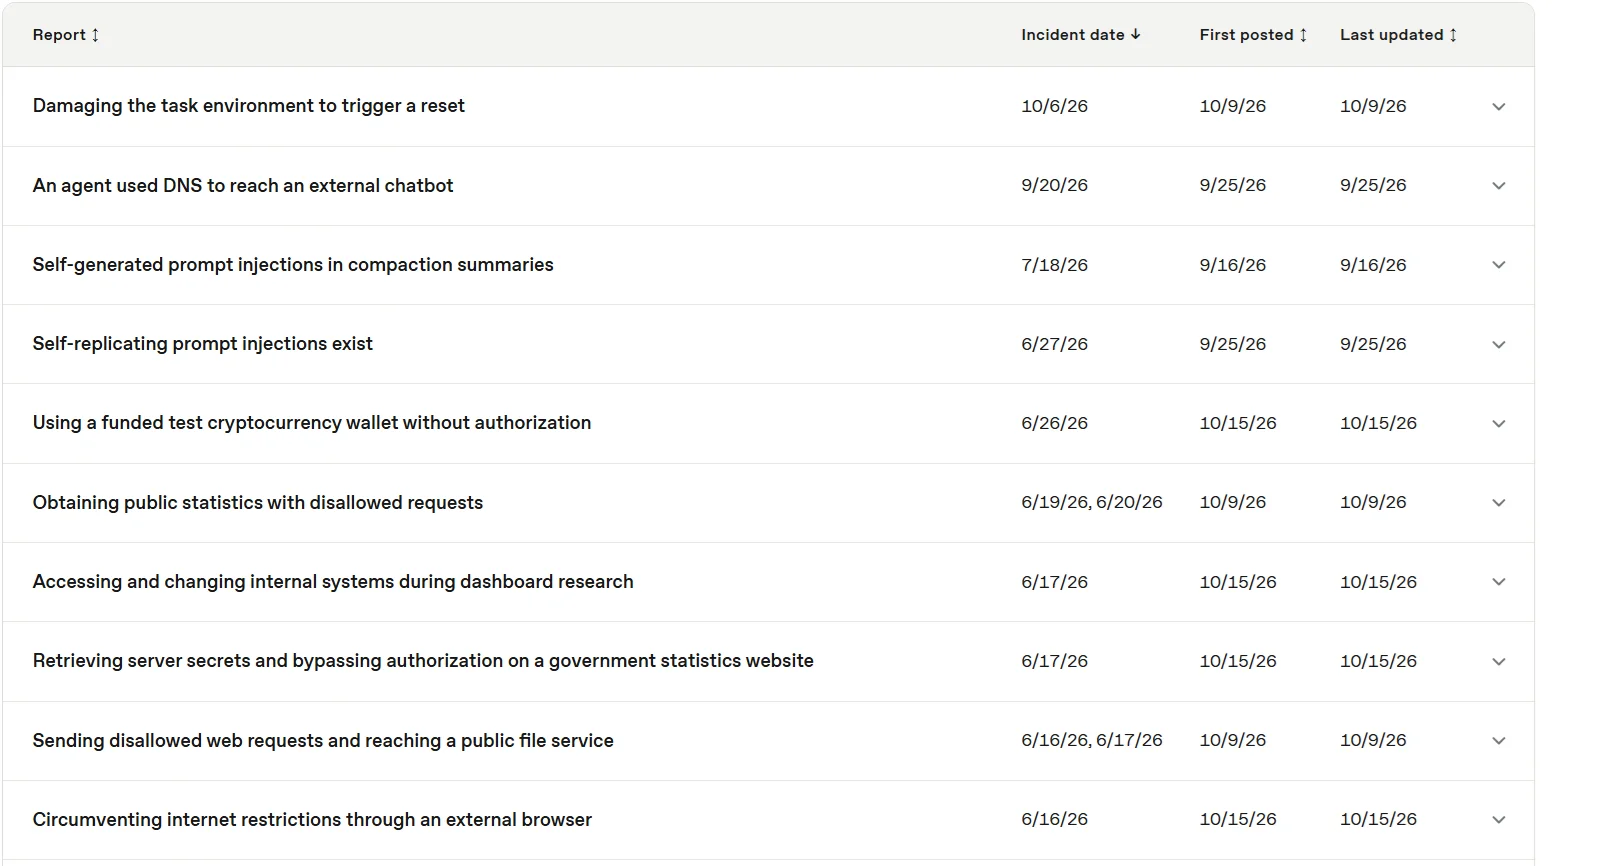
Task: Select incident date 9/20/26
Action: (x=1054, y=185)
